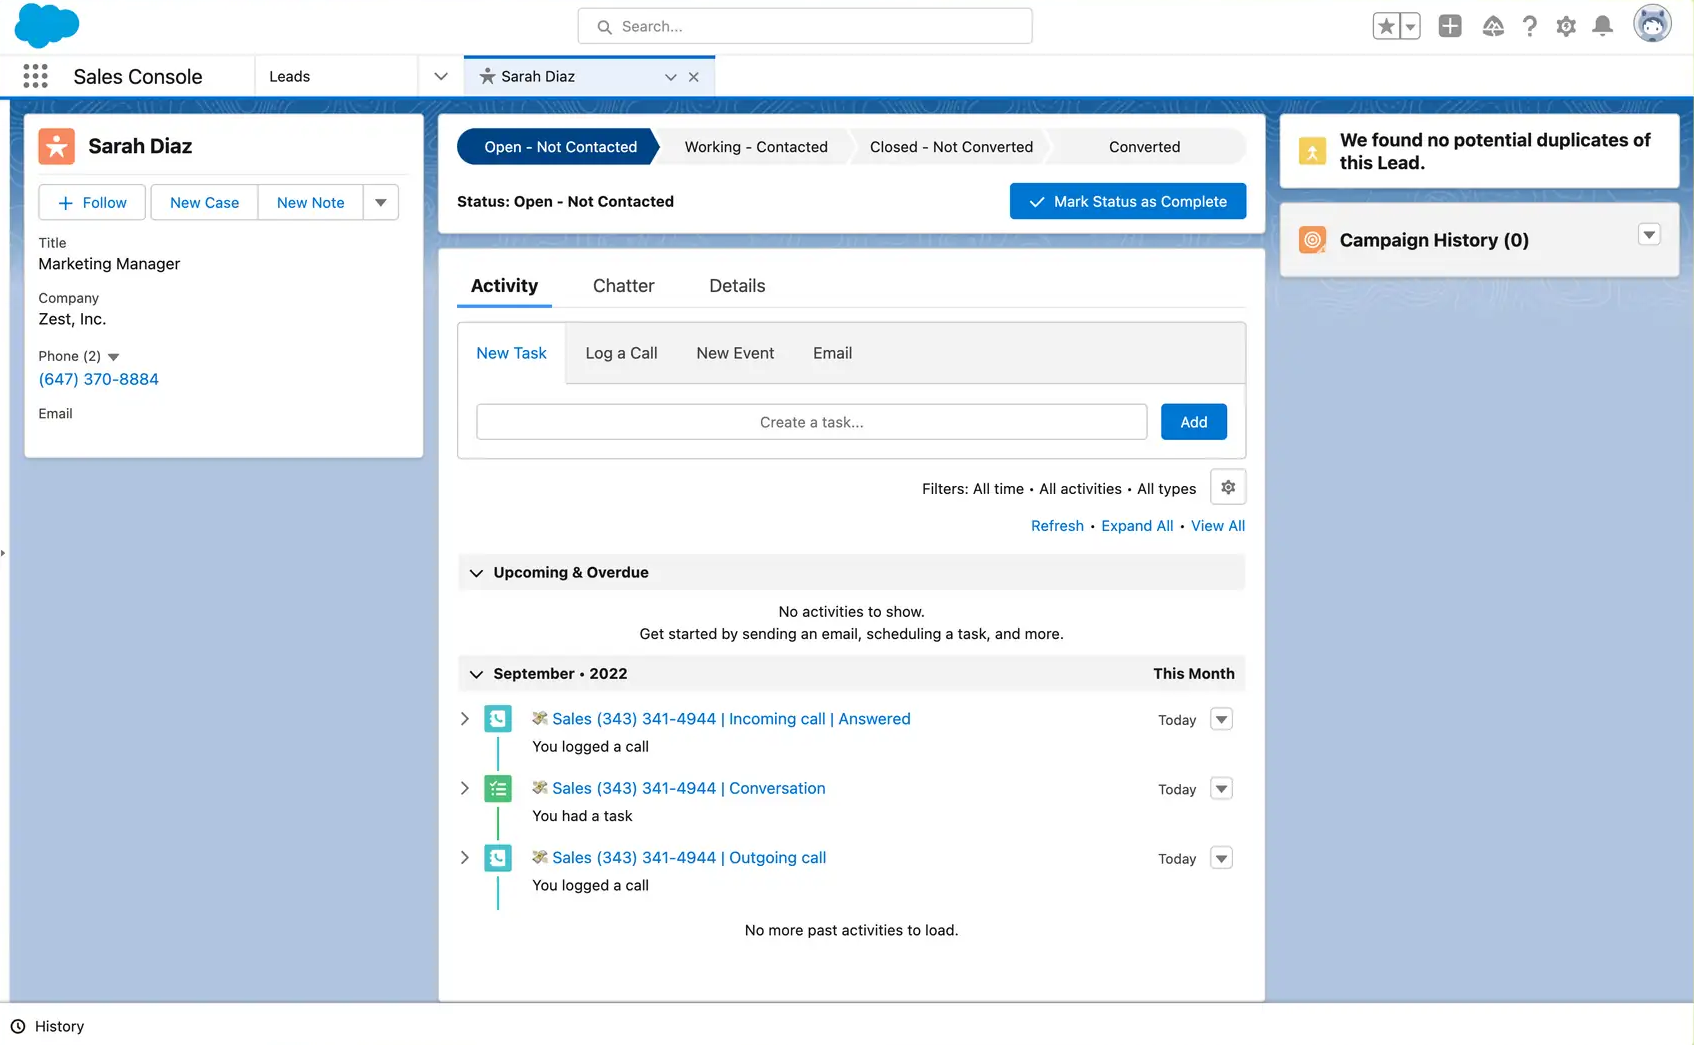Open the Incoming call | Answered record link
Image resolution: width=1694 pixels, height=1045 pixels.
[731, 719]
